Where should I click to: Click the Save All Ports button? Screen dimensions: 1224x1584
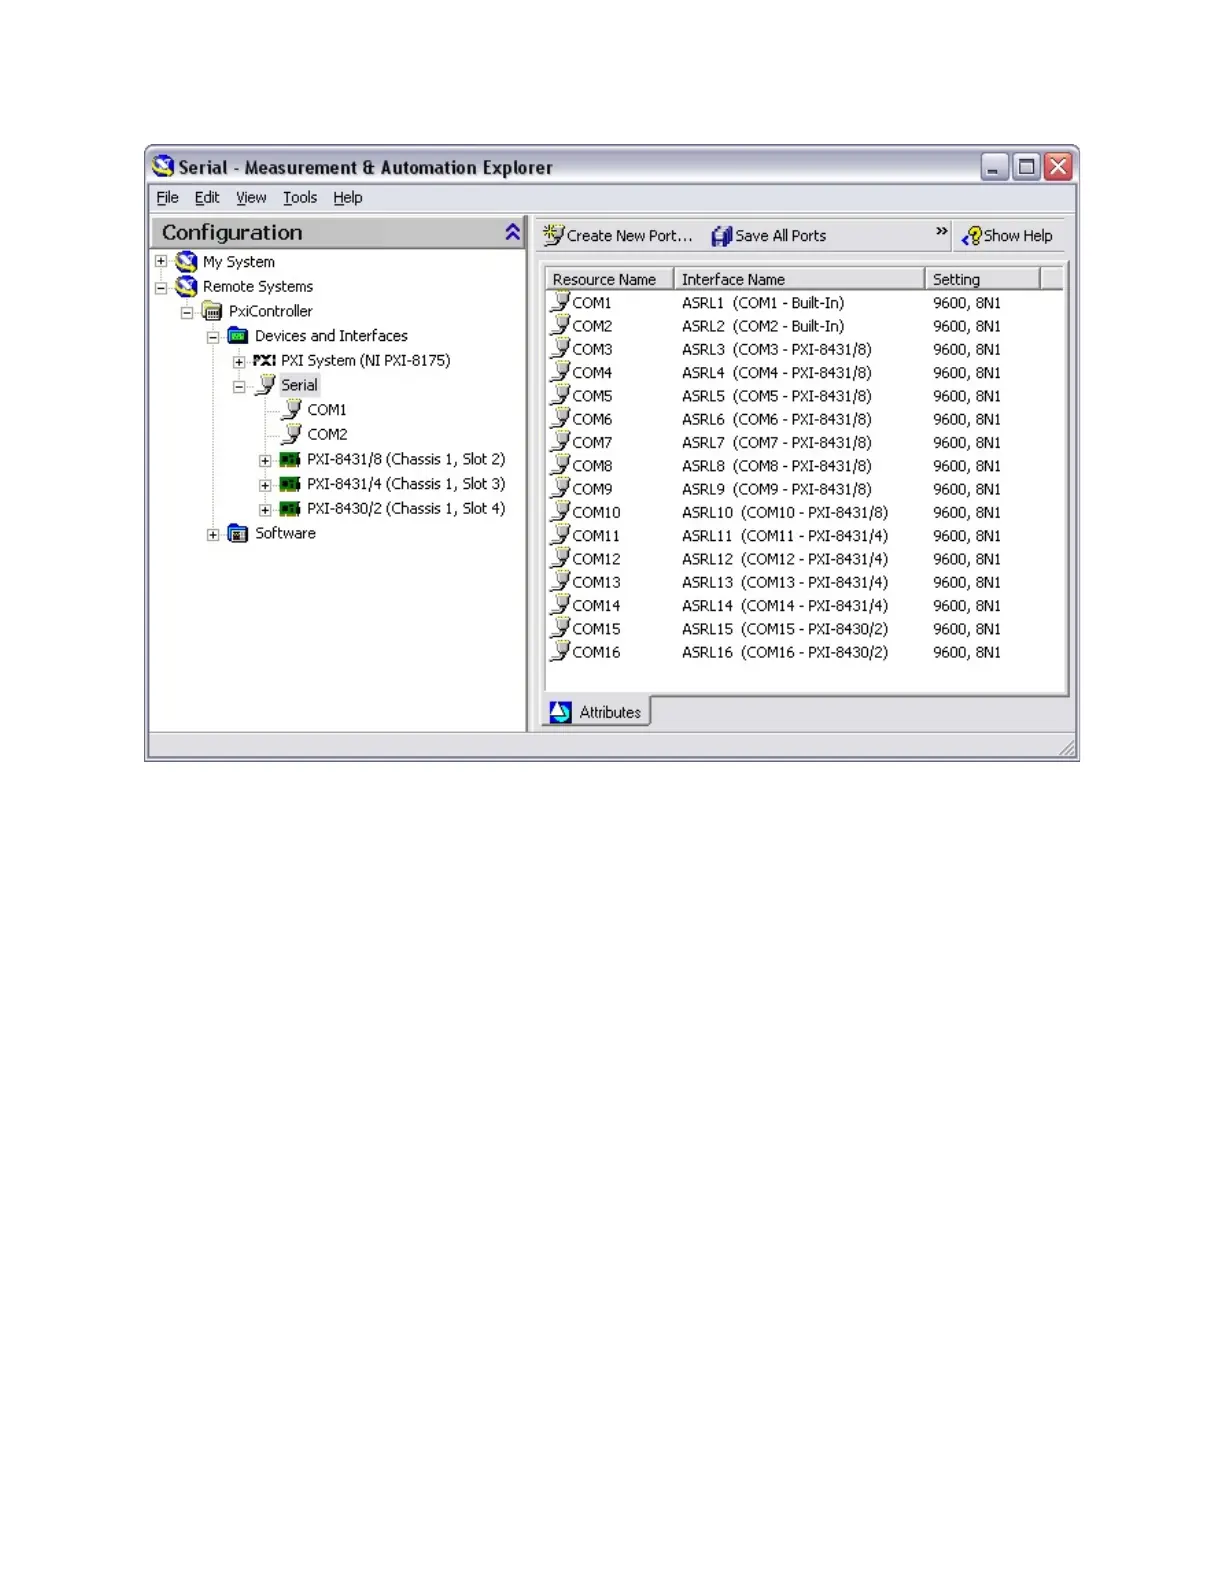[x=769, y=236]
